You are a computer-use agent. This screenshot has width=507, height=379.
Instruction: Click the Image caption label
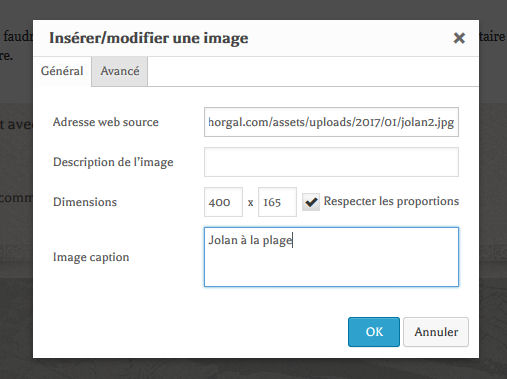click(91, 257)
